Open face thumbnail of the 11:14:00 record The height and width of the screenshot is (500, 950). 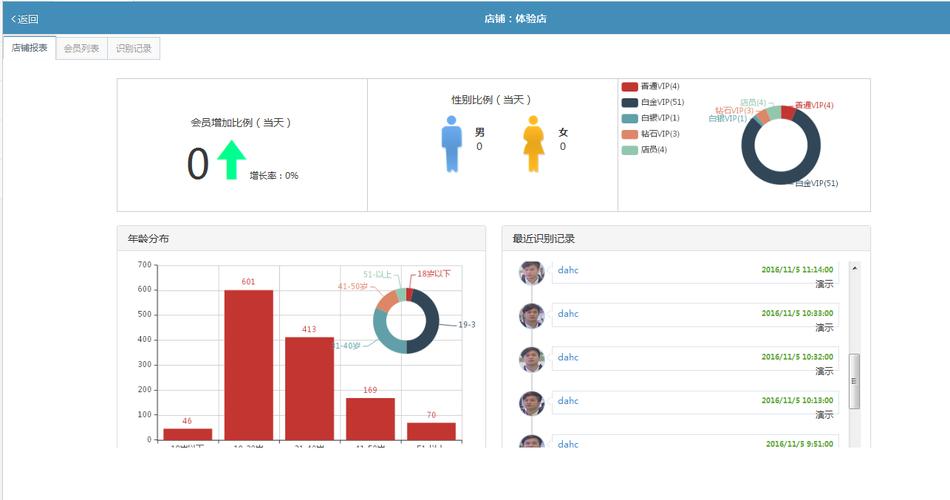pos(532,273)
